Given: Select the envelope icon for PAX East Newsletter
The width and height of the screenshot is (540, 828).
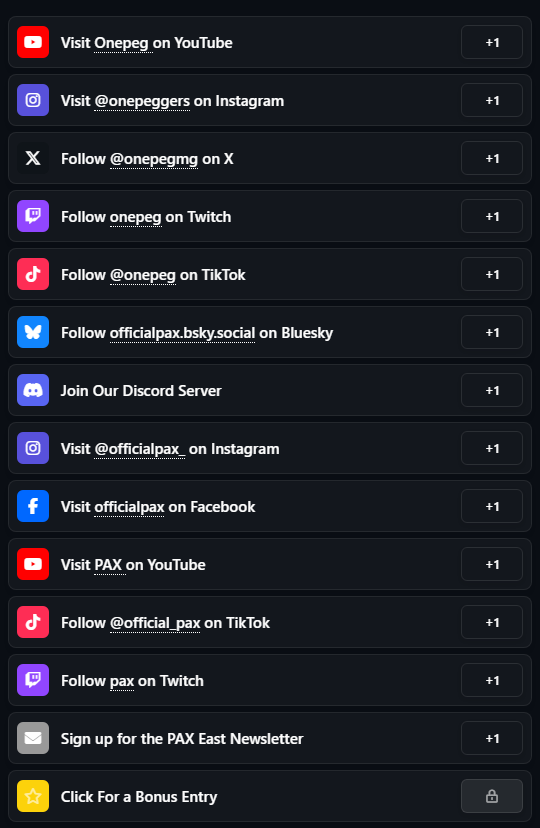Looking at the screenshot, I should pos(33,738).
